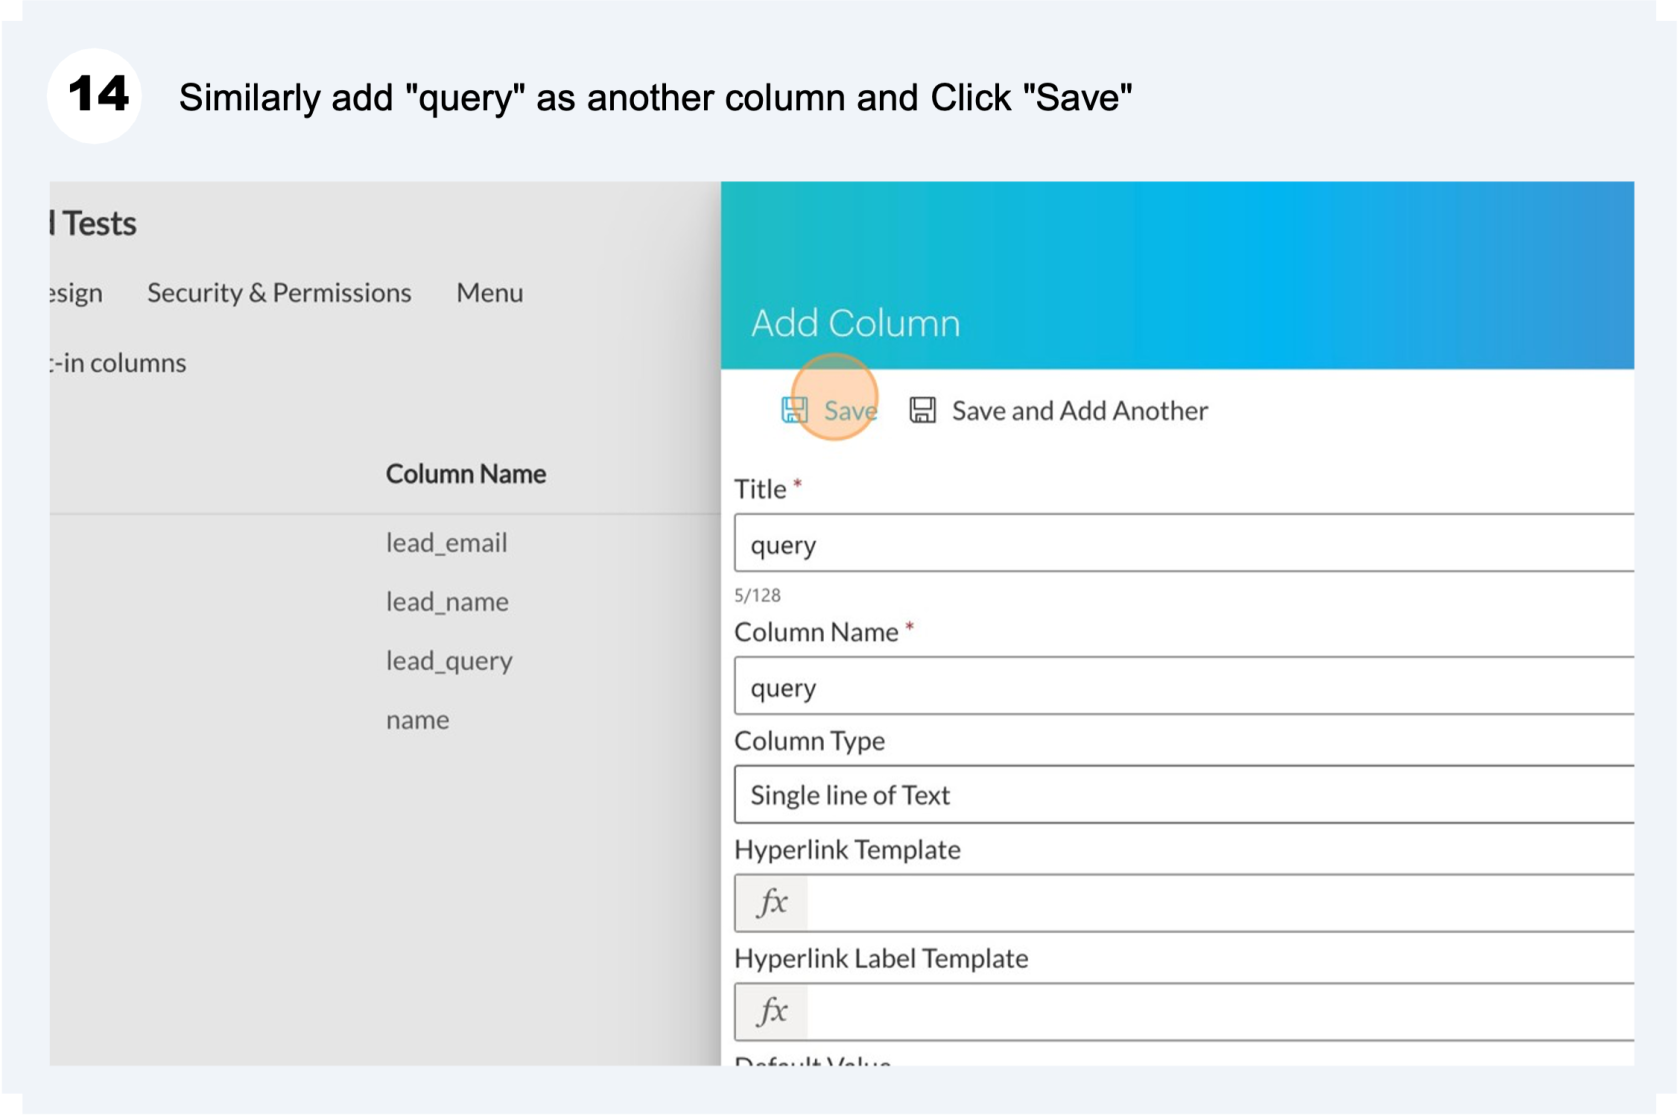Open the partially visible Design tab
This screenshot has width=1680, height=1120.
click(x=76, y=293)
